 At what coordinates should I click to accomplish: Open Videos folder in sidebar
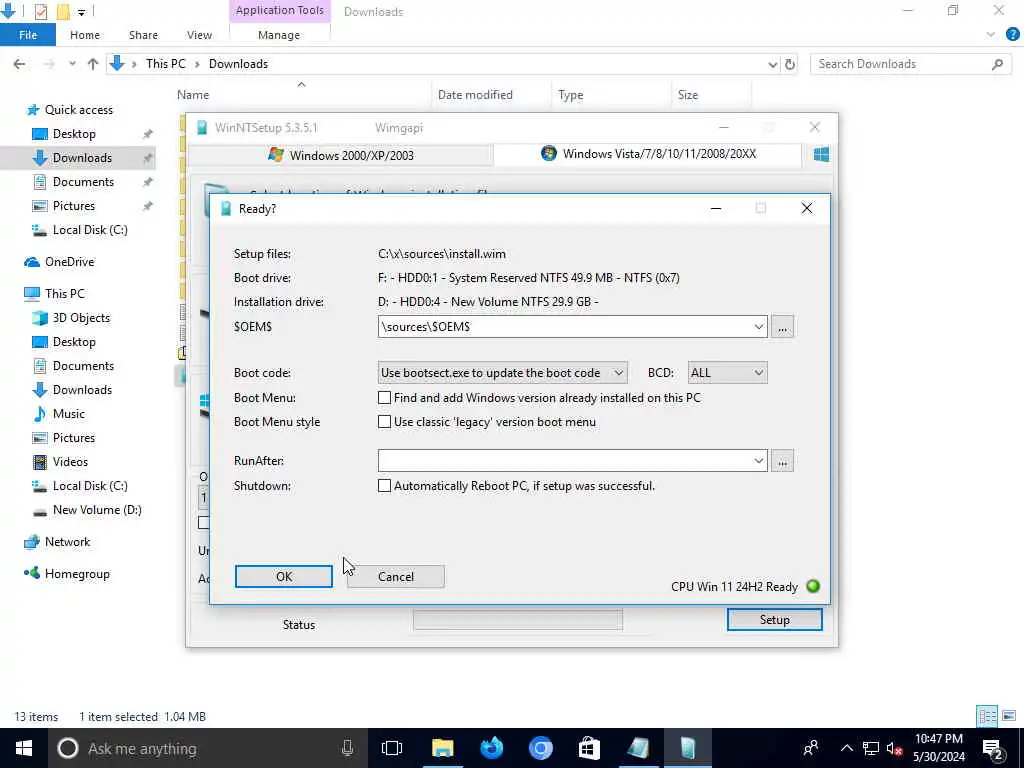pyautogui.click(x=70, y=462)
